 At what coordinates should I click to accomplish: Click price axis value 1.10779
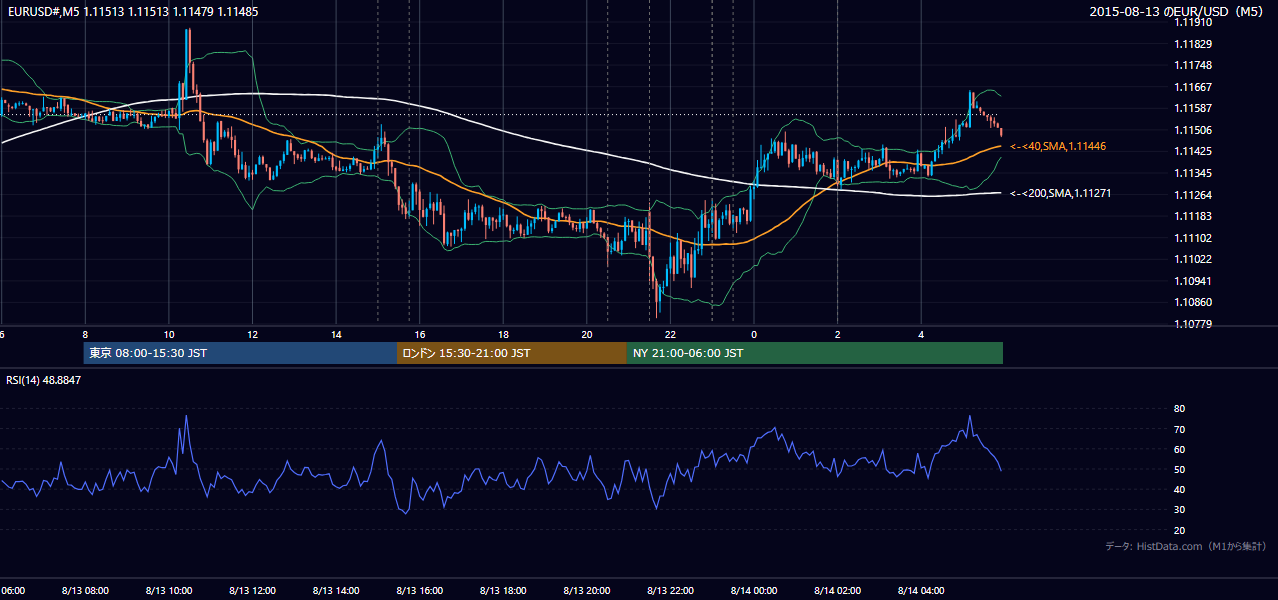click(x=1193, y=324)
